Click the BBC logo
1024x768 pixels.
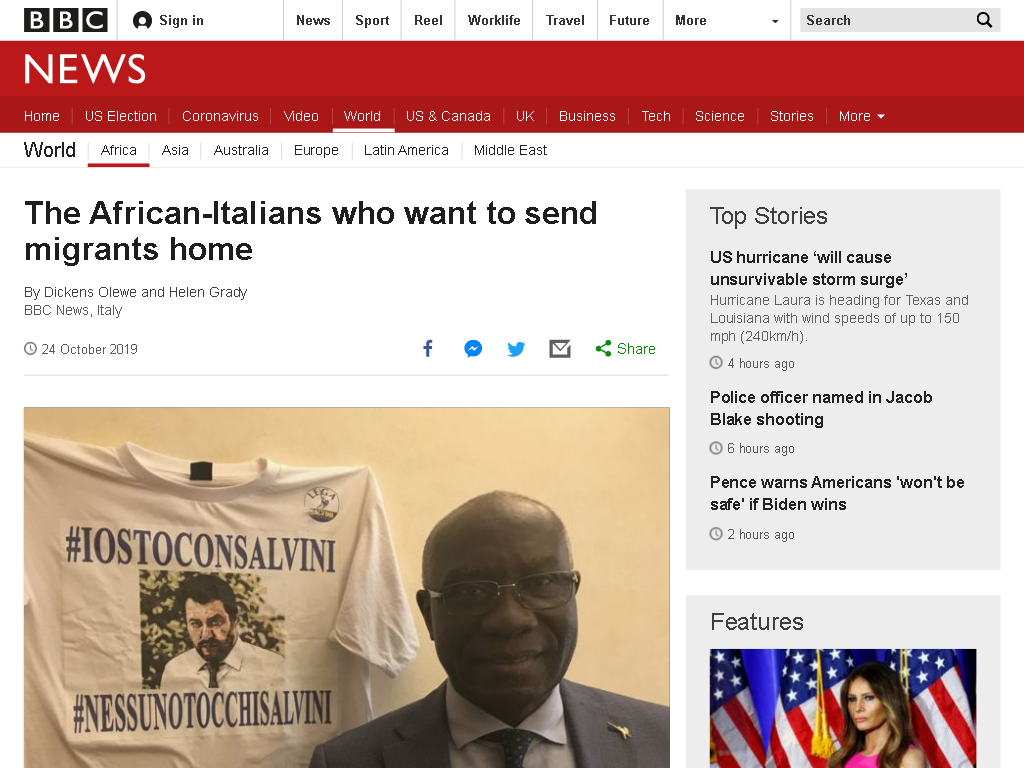(x=65, y=20)
